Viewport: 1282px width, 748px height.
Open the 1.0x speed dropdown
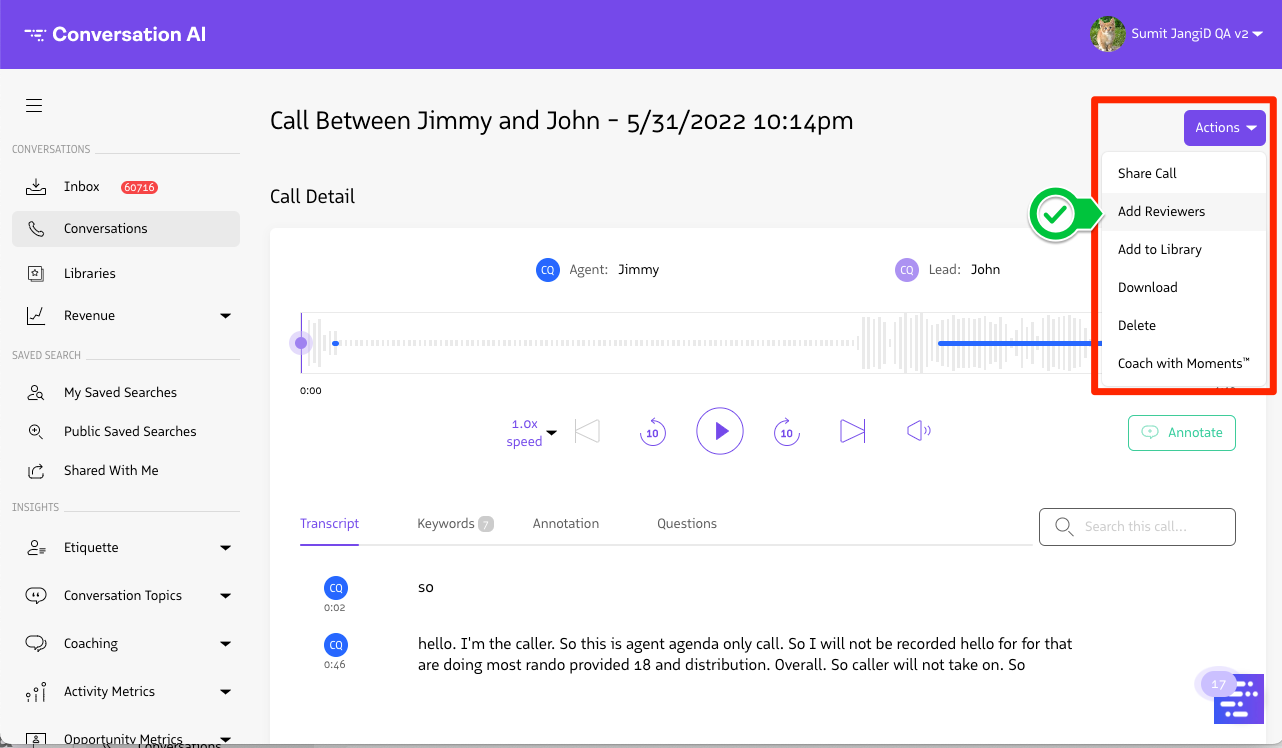531,432
